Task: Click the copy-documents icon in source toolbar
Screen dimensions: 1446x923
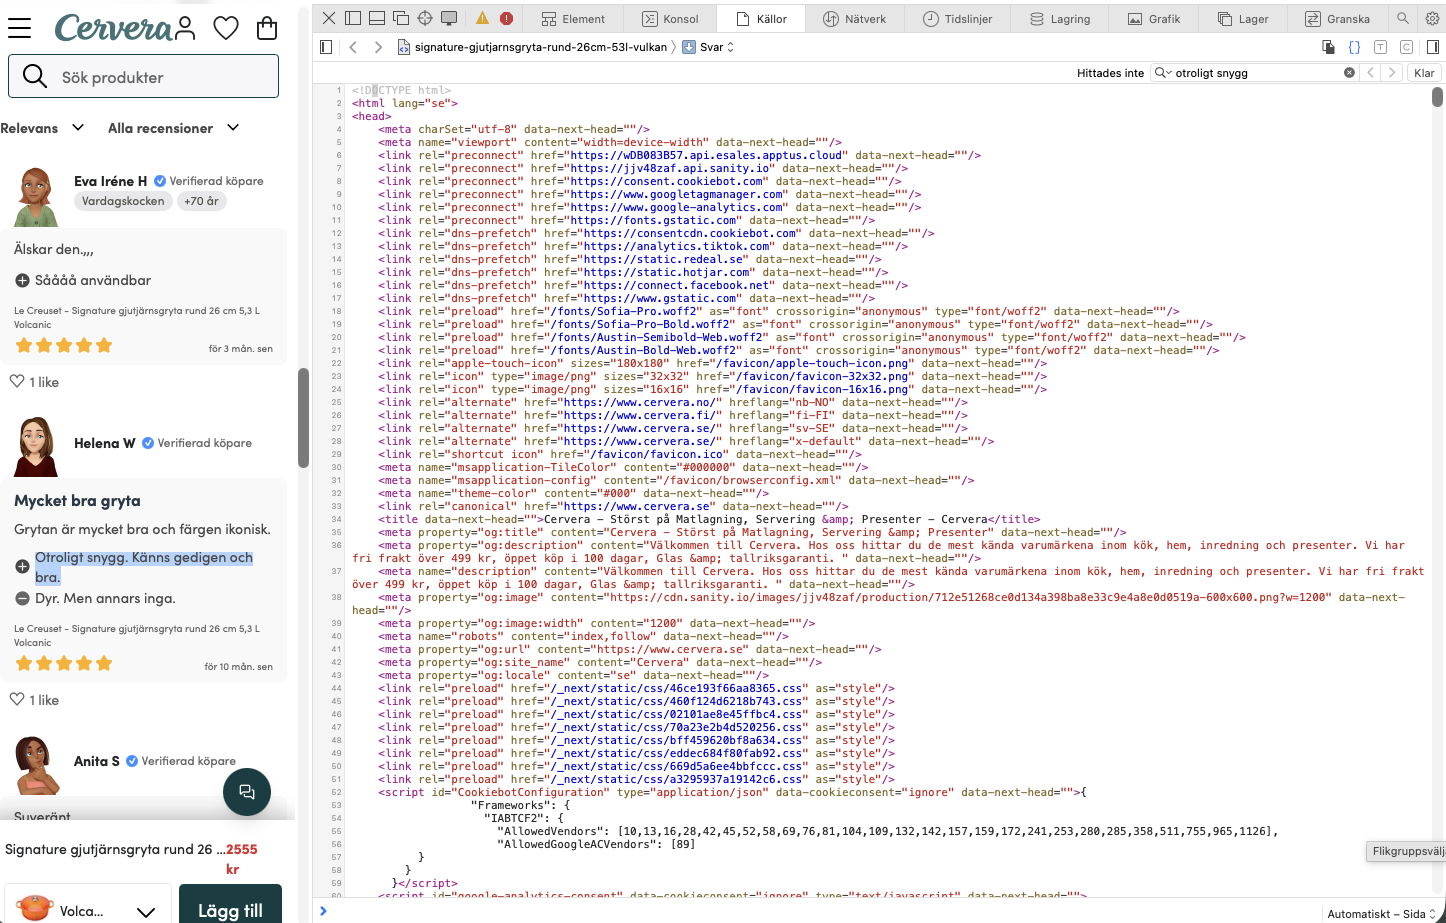Action: tap(1328, 47)
